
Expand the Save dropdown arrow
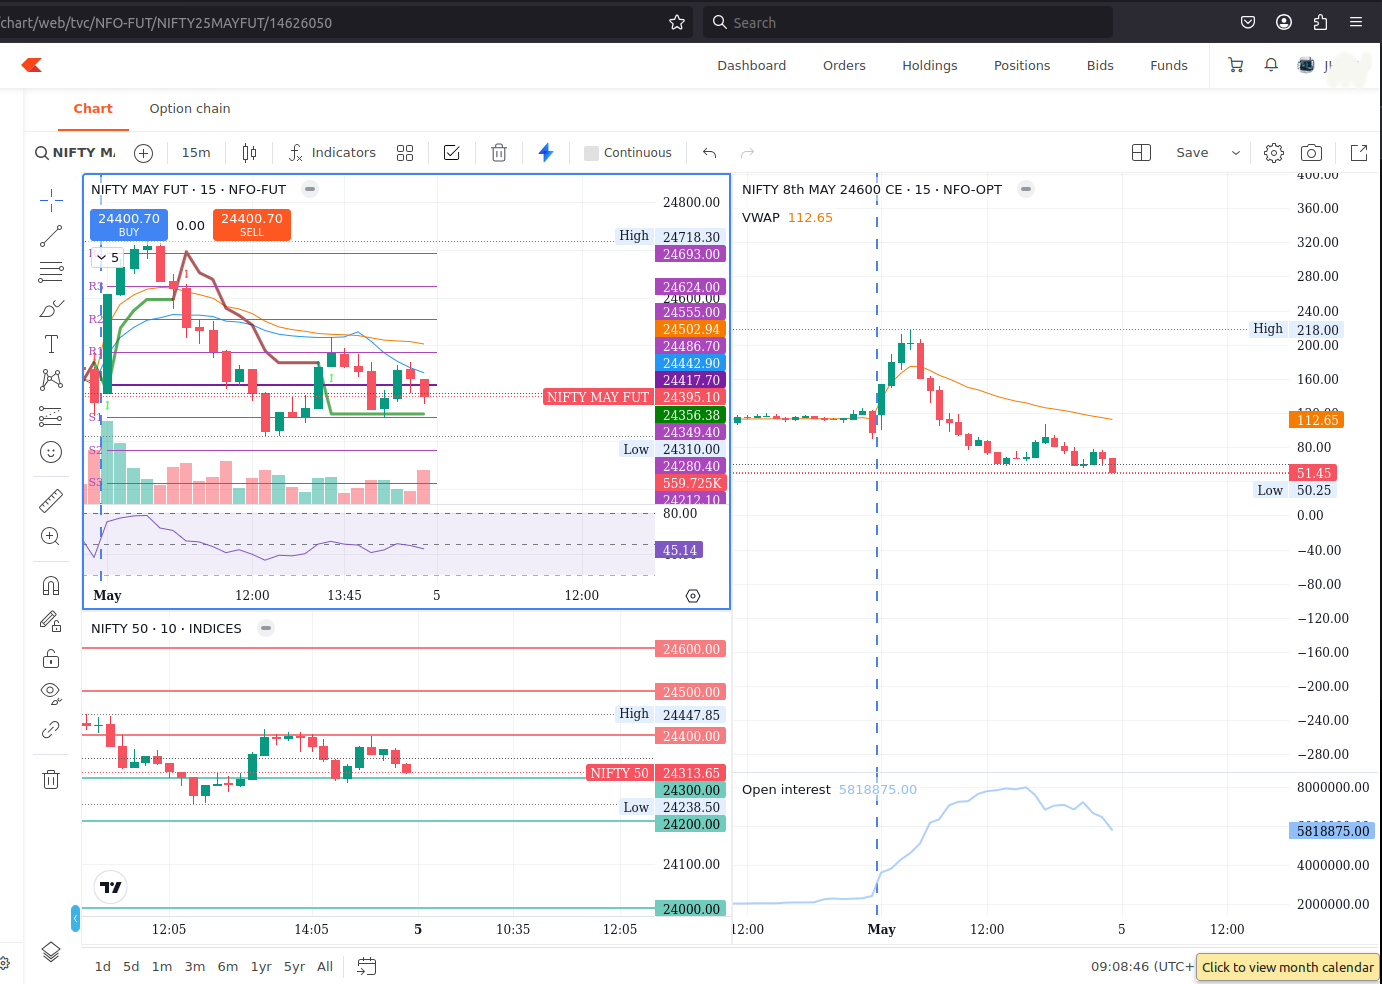pos(1236,153)
